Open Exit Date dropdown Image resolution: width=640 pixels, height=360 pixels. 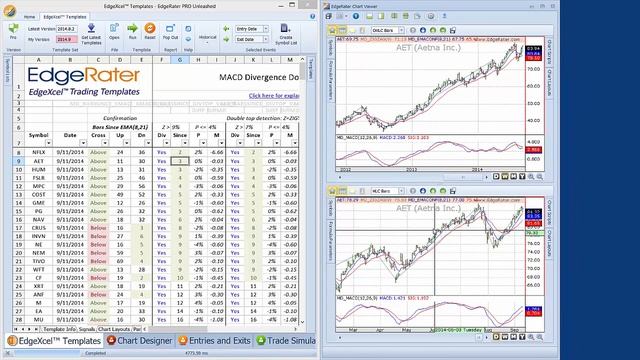[266, 39]
